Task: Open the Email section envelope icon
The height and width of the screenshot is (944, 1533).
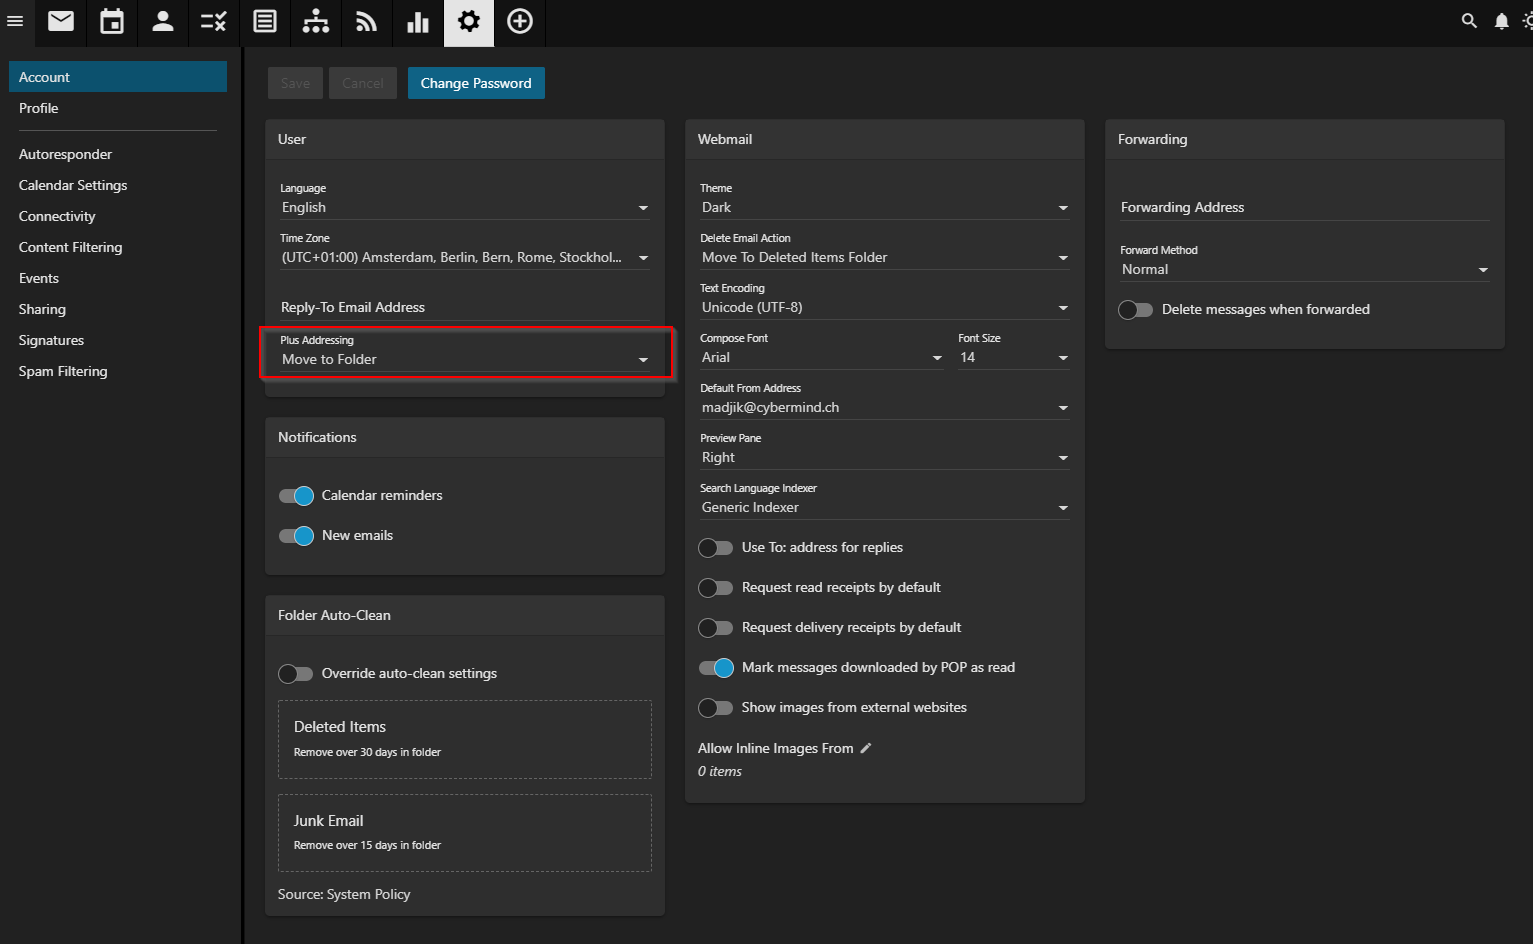Action: tap(61, 22)
